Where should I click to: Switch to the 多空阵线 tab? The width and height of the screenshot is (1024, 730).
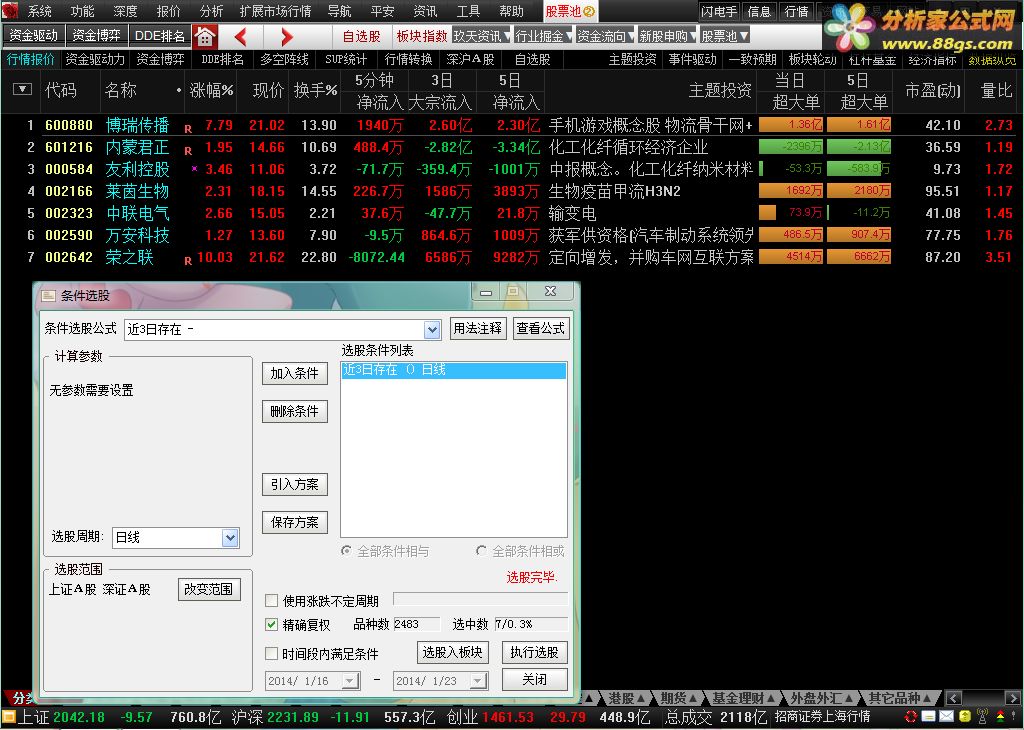(284, 59)
